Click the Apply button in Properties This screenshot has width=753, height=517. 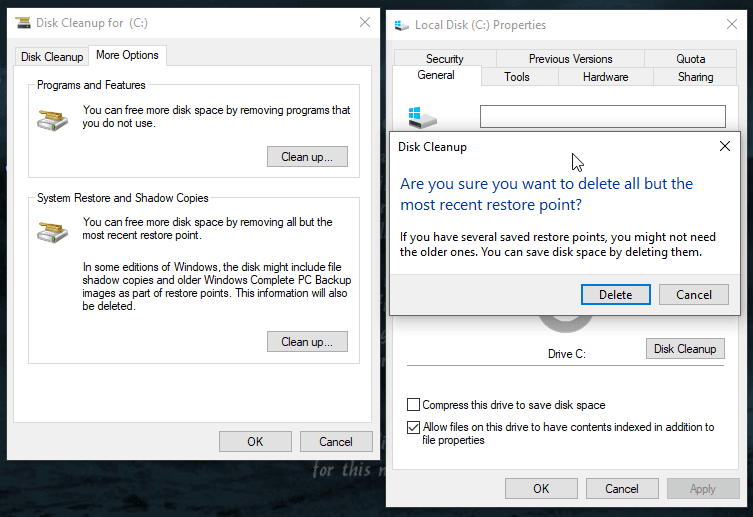(x=703, y=489)
